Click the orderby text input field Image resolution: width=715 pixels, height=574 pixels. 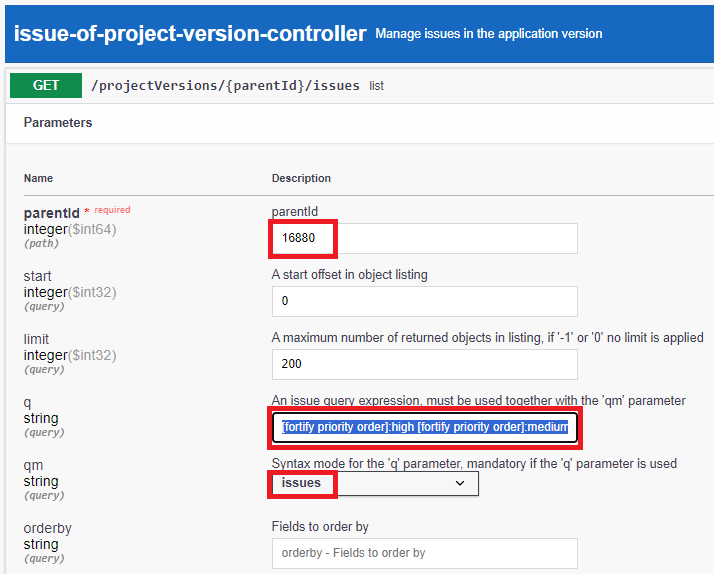[424, 553]
